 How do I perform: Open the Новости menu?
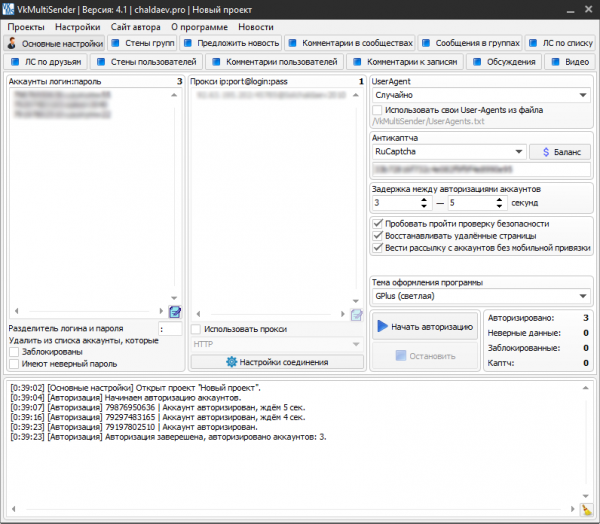pos(256,27)
